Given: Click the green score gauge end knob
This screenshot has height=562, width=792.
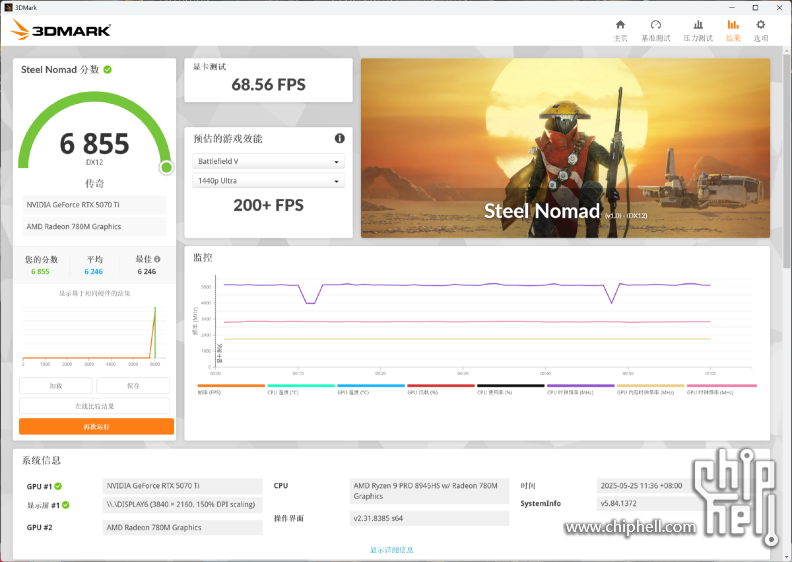Looking at the screenshot, I should pos(166,168).
